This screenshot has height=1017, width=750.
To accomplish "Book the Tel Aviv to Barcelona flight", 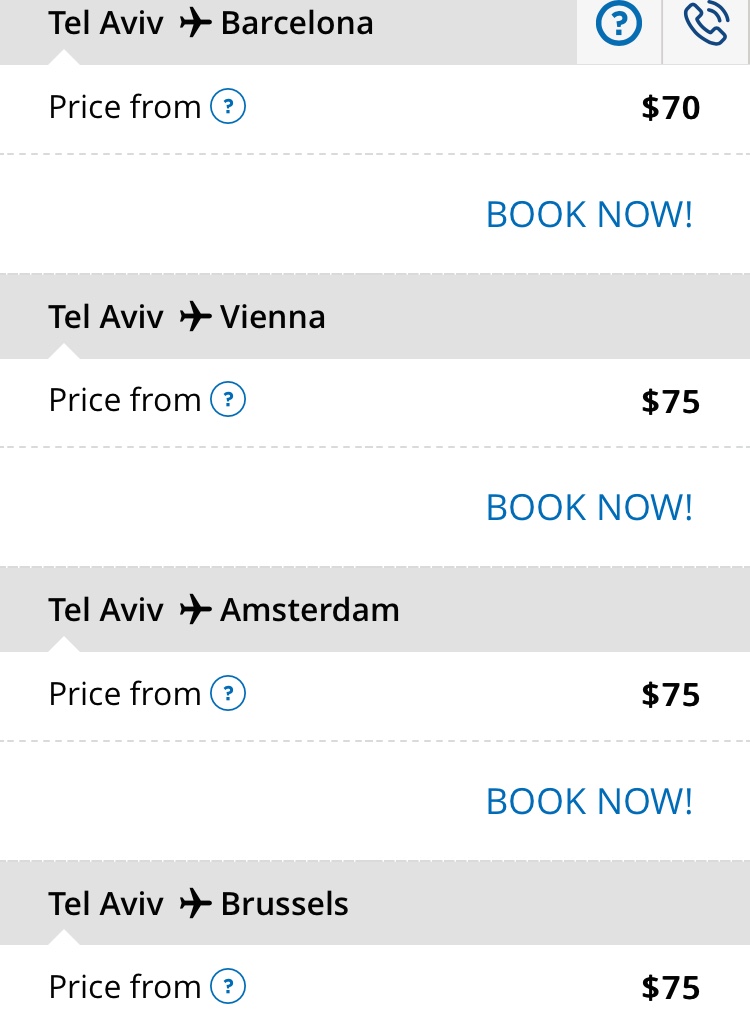I will (589, 215).
